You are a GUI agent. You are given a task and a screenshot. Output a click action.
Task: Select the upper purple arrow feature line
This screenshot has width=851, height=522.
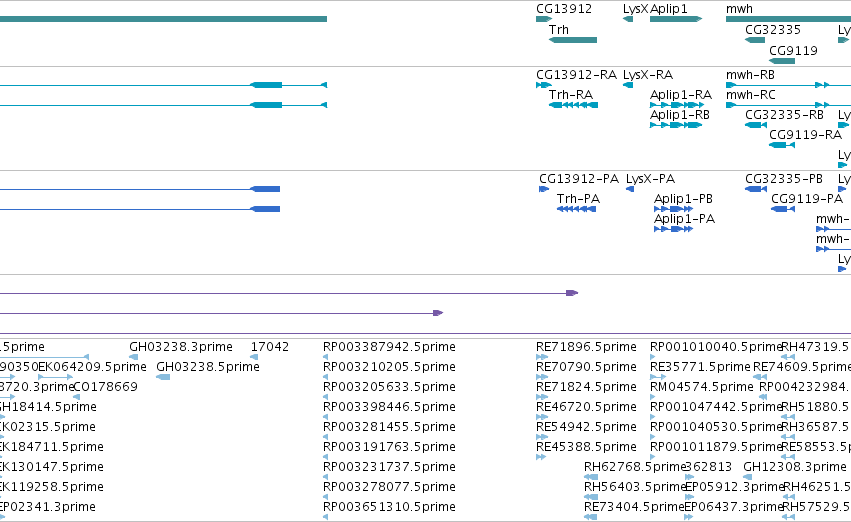289,293
